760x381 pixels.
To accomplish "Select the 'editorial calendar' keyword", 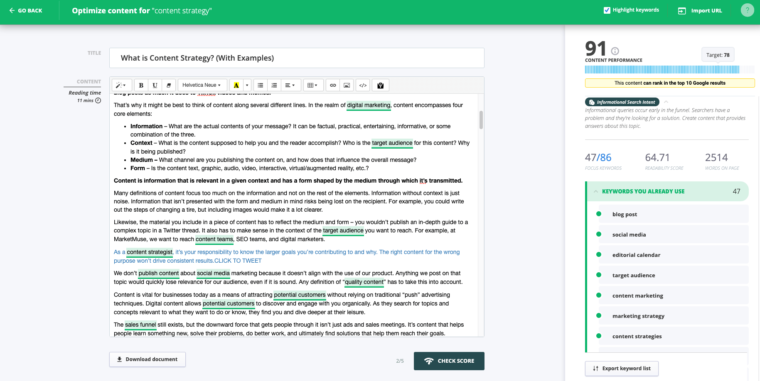I will pyautogui.click(x=673, y=255).
